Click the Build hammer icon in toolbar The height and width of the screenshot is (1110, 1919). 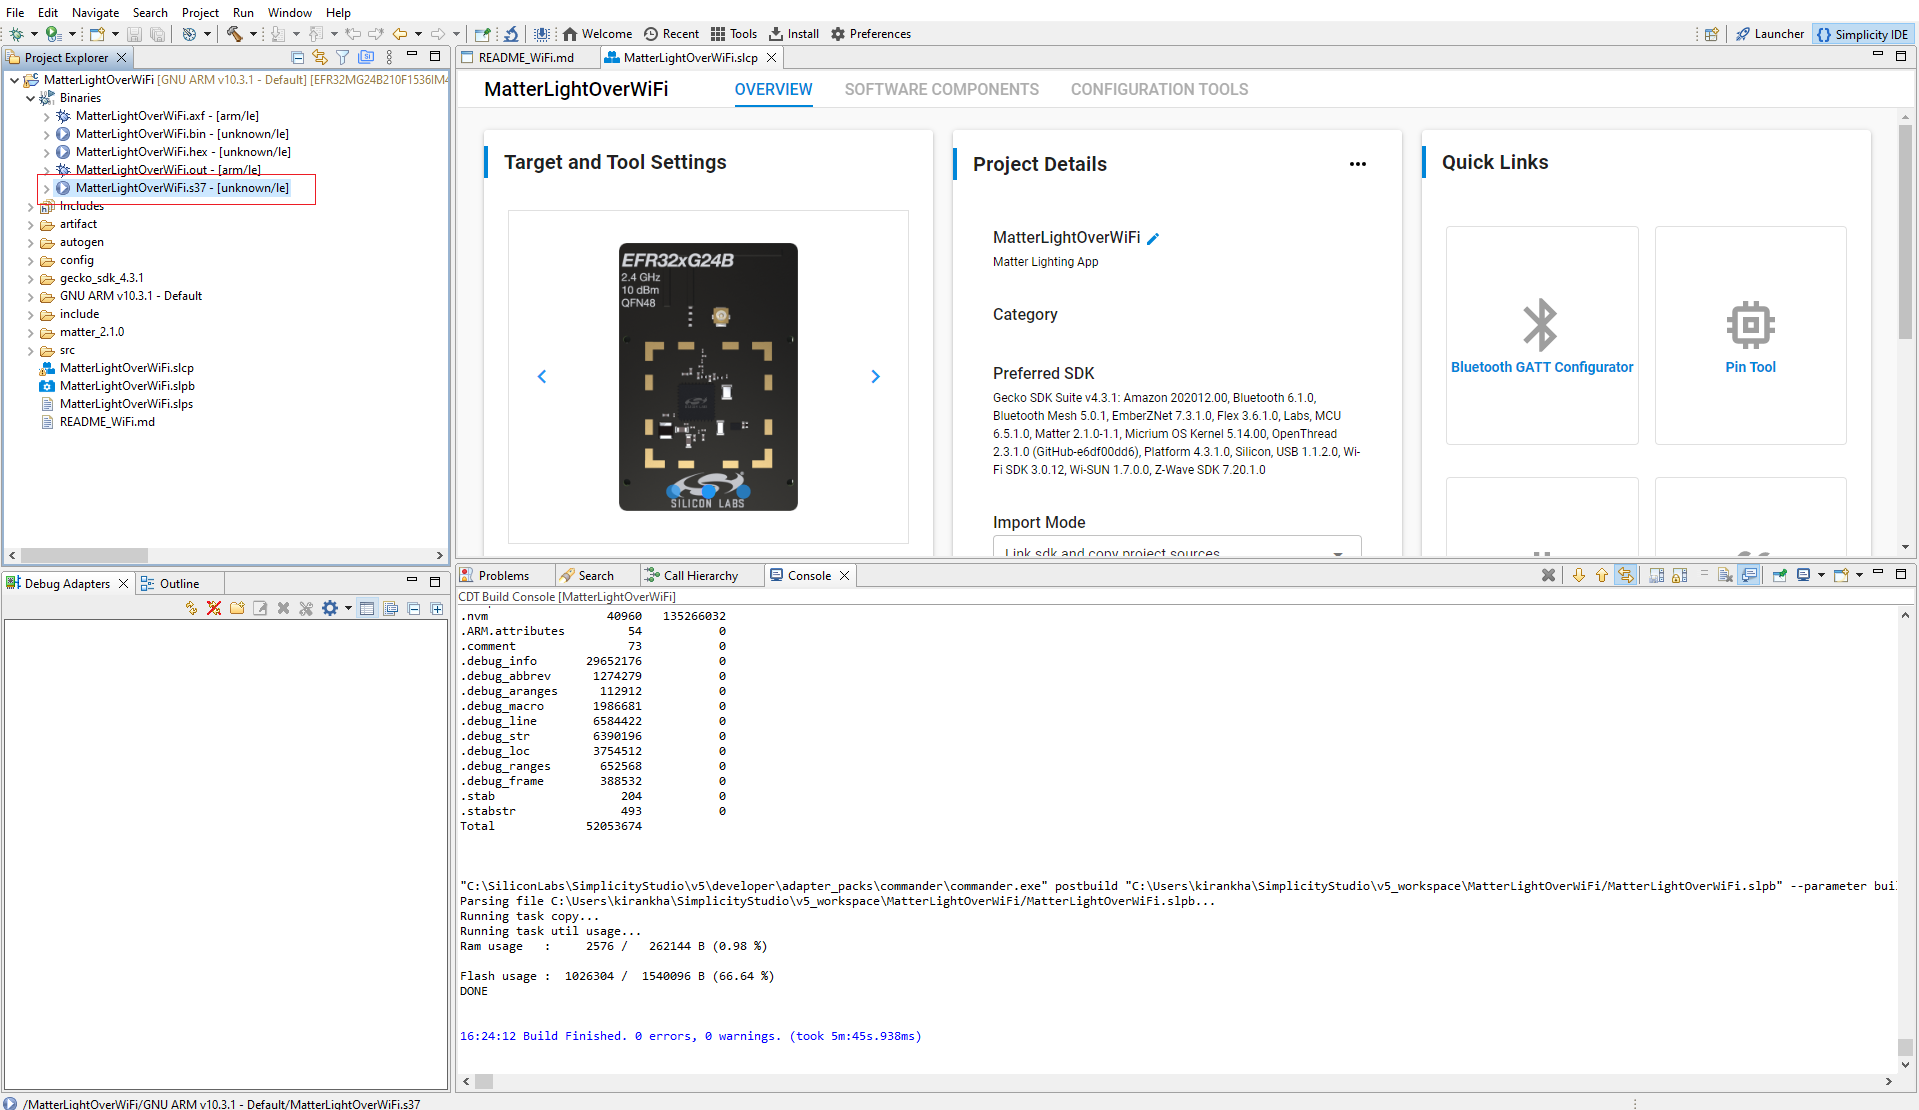click(x=234, y=34)
